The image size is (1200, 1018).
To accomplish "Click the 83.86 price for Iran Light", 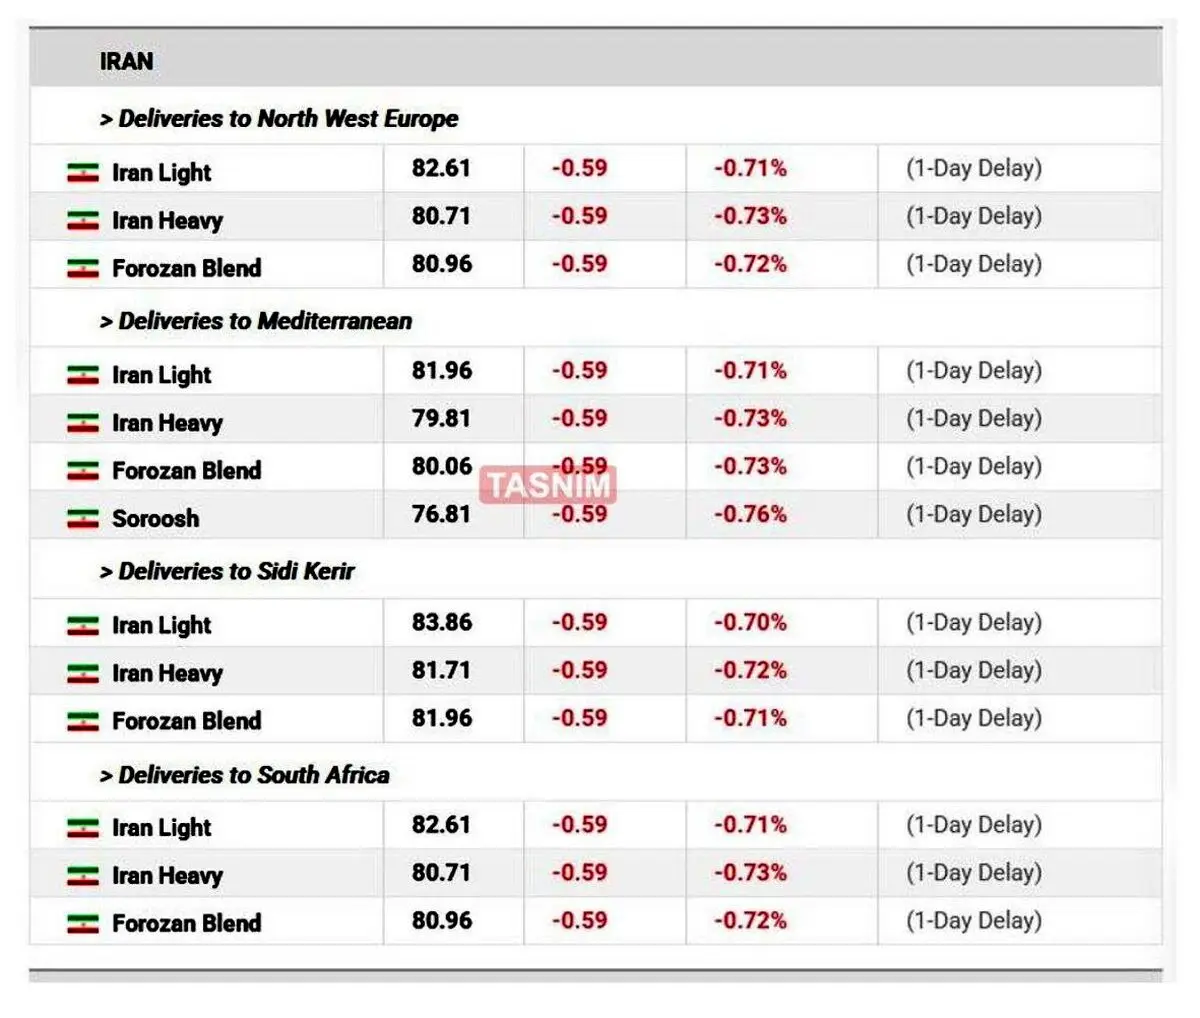I will [x=442, y=622].
